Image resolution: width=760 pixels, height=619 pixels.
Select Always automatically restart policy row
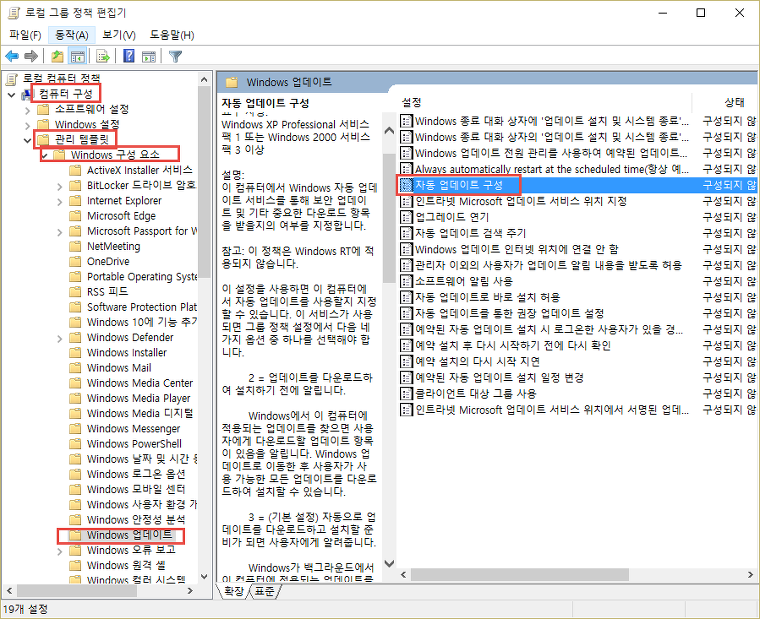coord(552,169)
